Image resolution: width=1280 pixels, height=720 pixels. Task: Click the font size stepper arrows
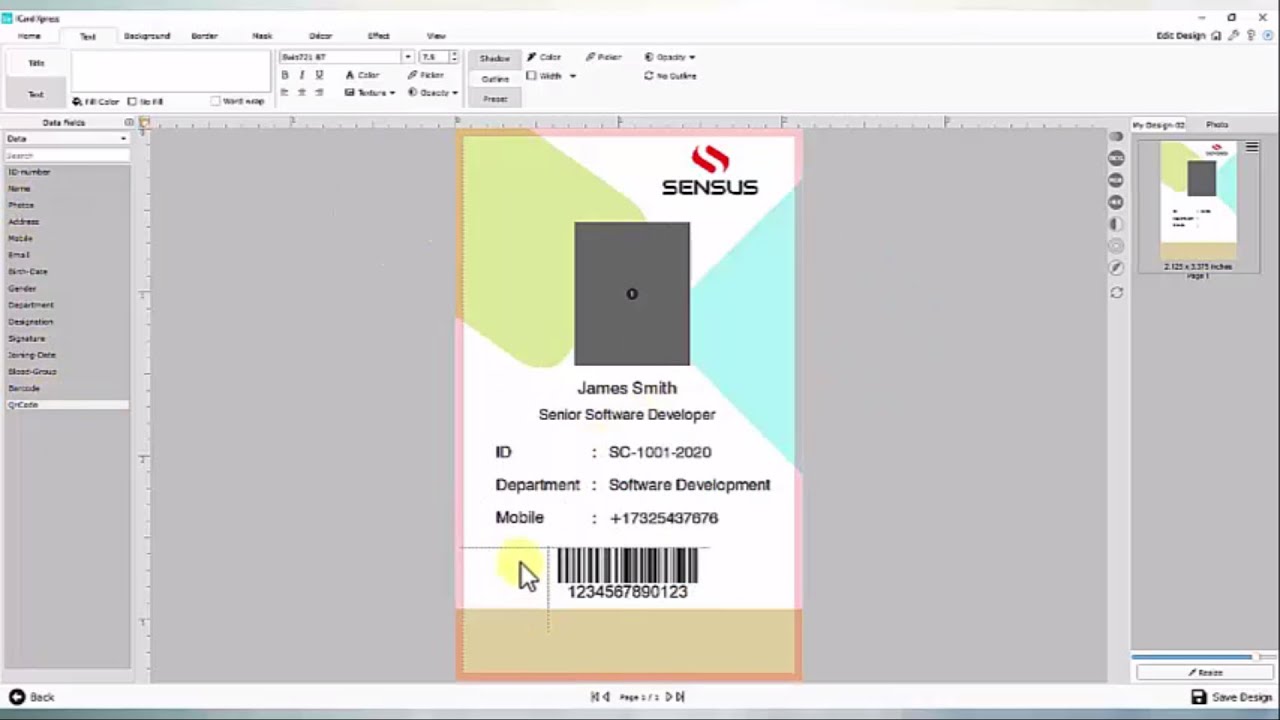pos(454,57)
